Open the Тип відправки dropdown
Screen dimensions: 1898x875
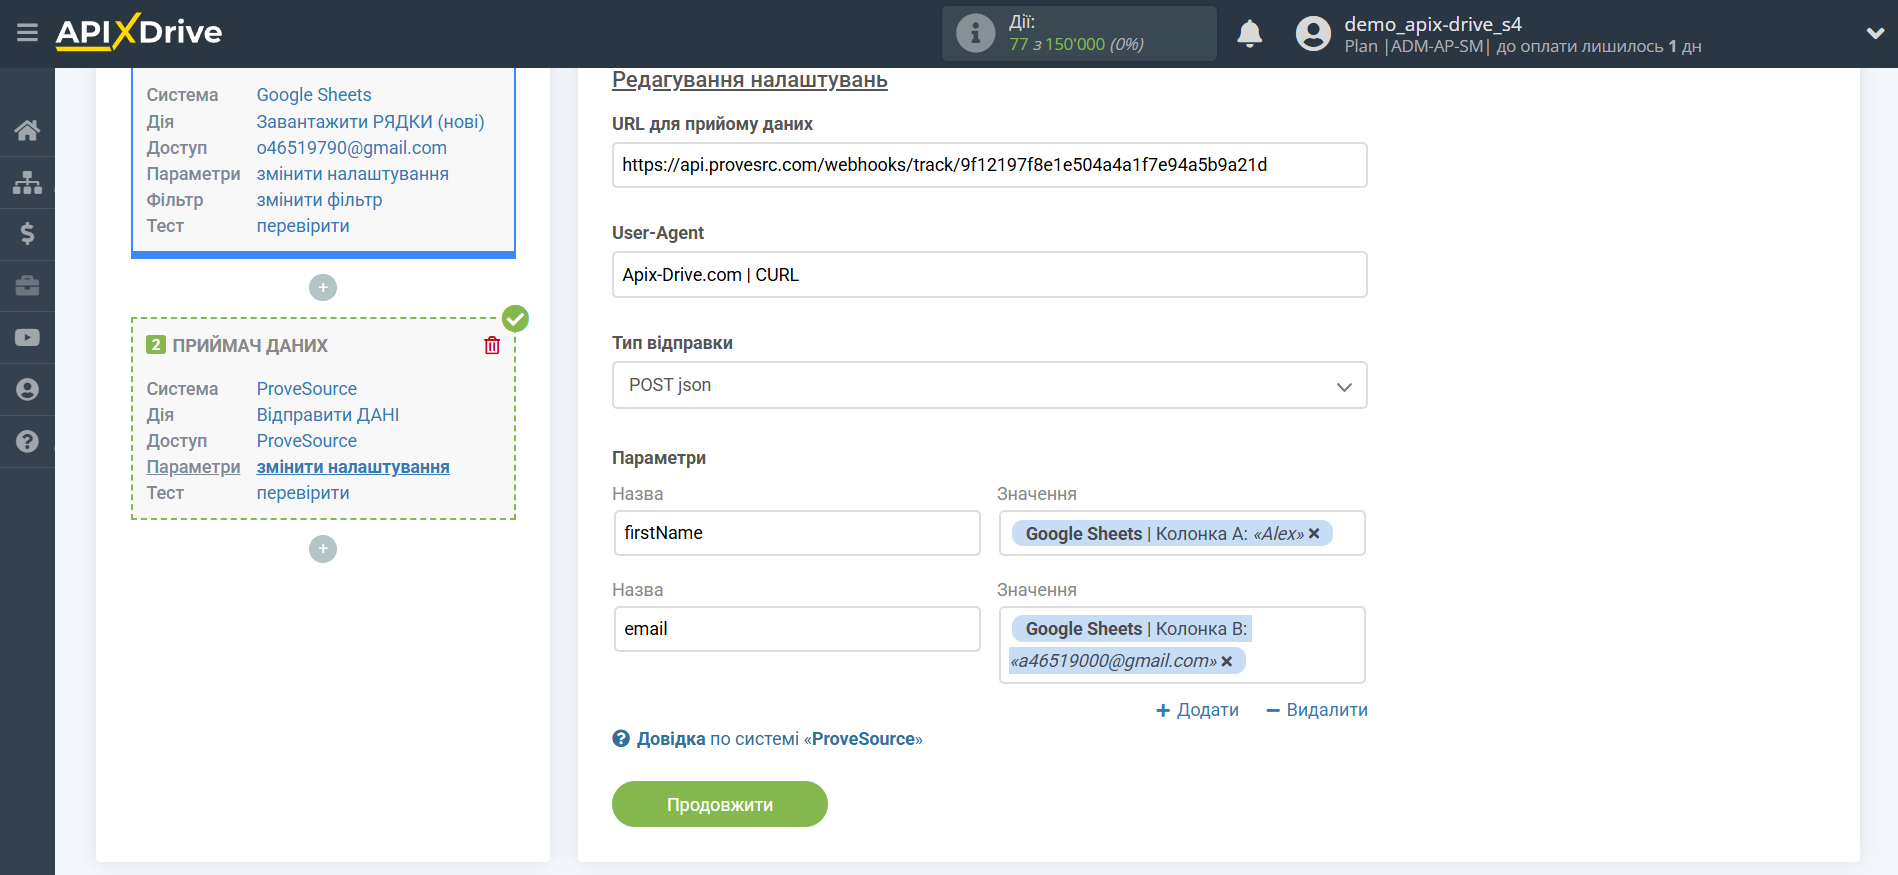[x=989, y=385]
